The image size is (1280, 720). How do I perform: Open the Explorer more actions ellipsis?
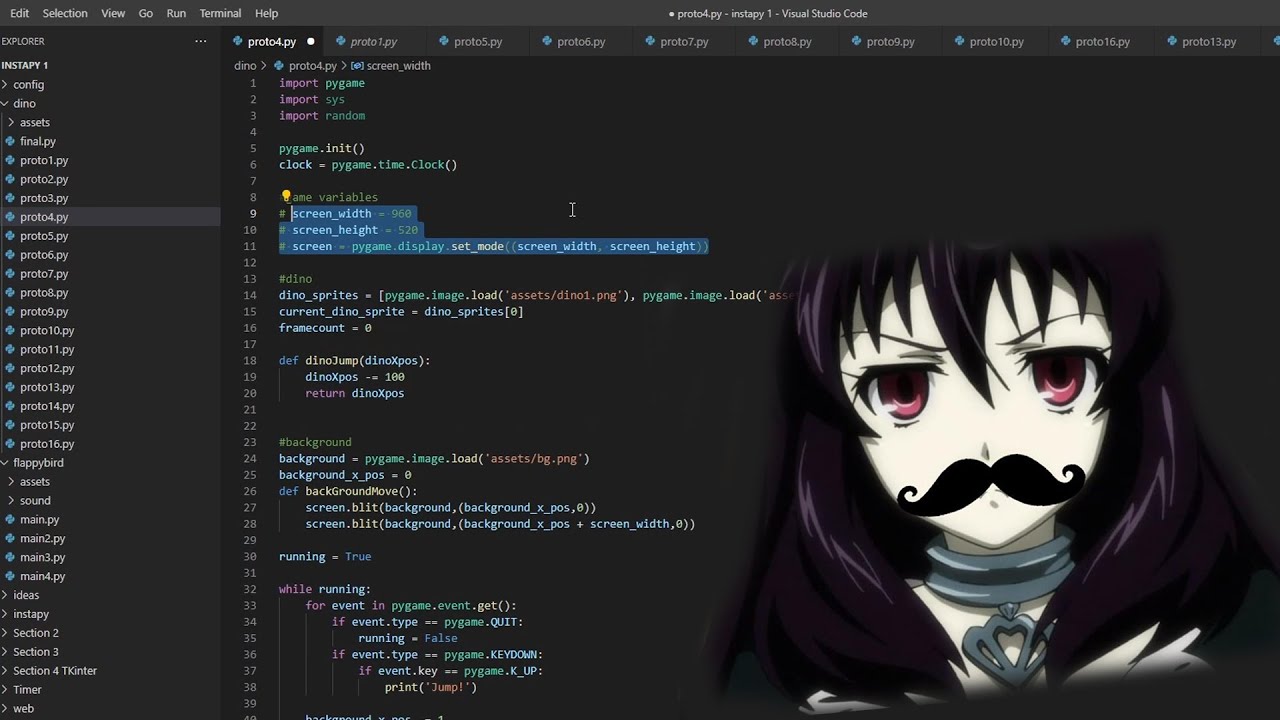coord(201,41)
